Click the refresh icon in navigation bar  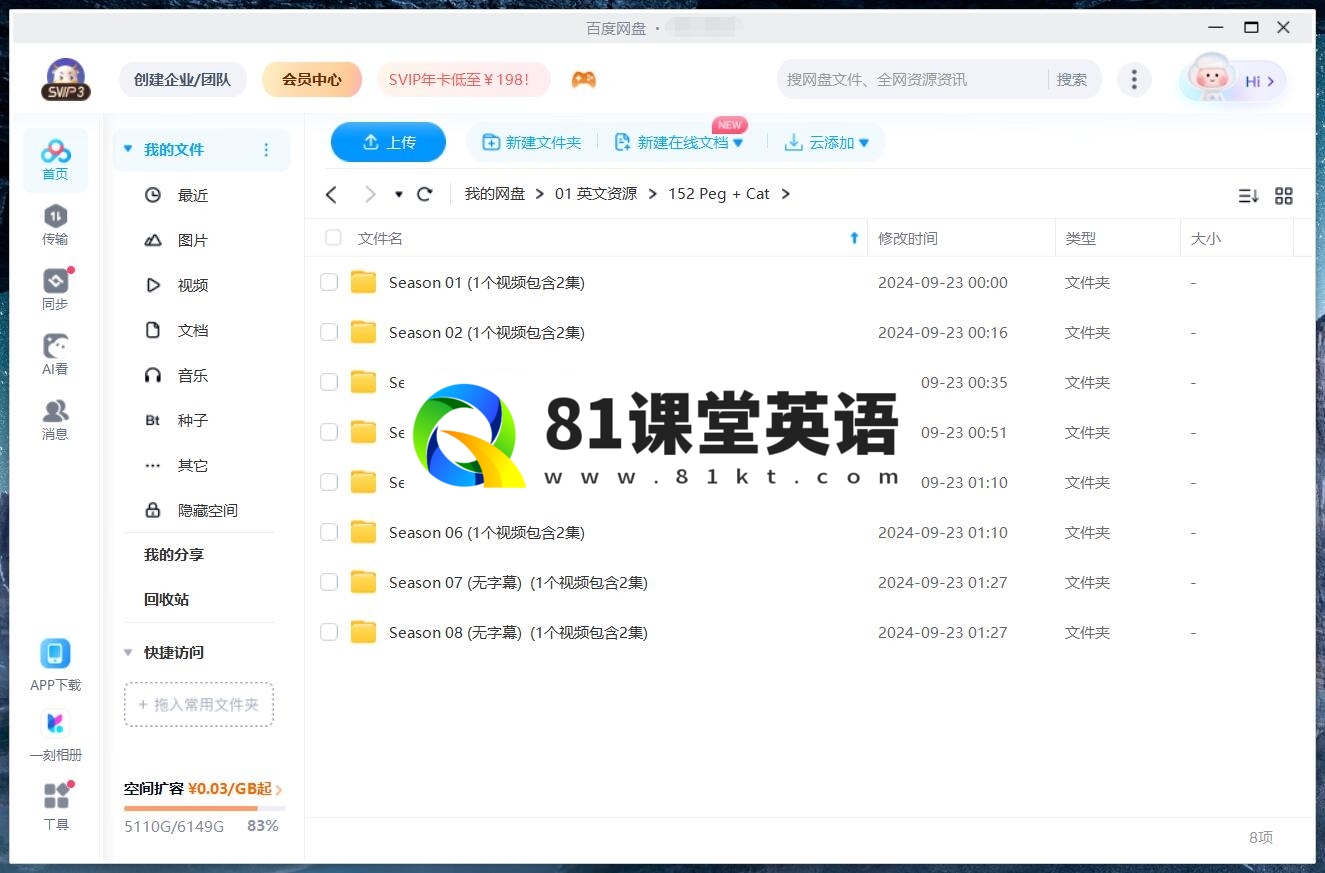coord(424,194)
